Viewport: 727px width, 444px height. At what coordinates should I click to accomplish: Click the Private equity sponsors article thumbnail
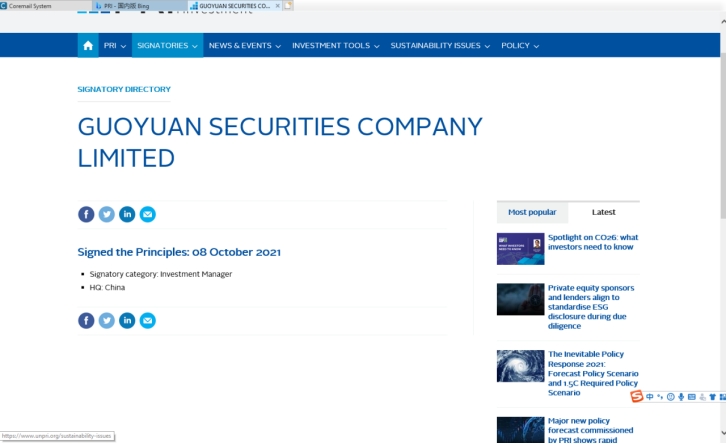520,299
